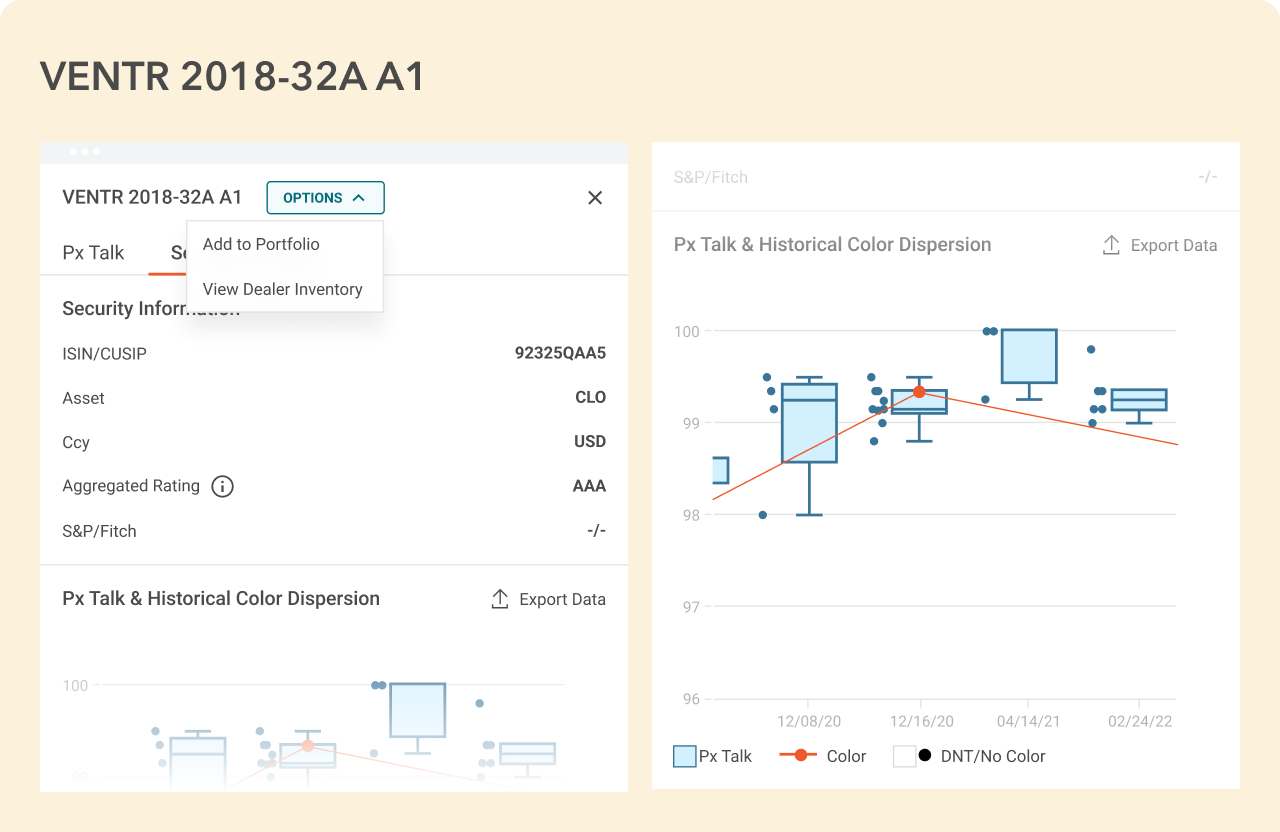Toggle the DNT/No Color legend label
This screenshot has height=832, width=1280.
(x=992, y=756)
